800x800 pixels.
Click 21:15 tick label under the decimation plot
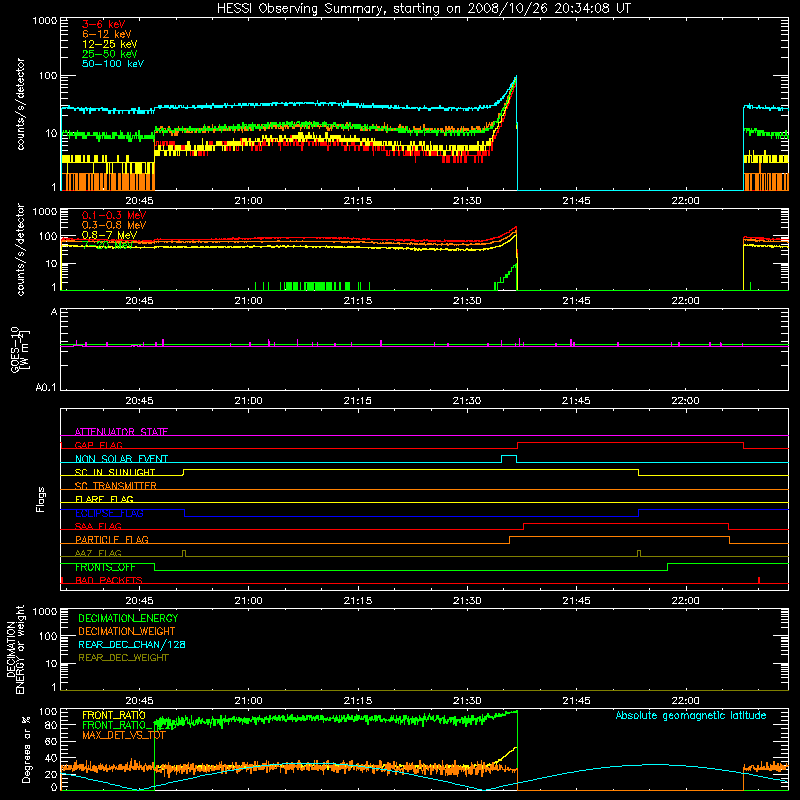pos(358,701)
